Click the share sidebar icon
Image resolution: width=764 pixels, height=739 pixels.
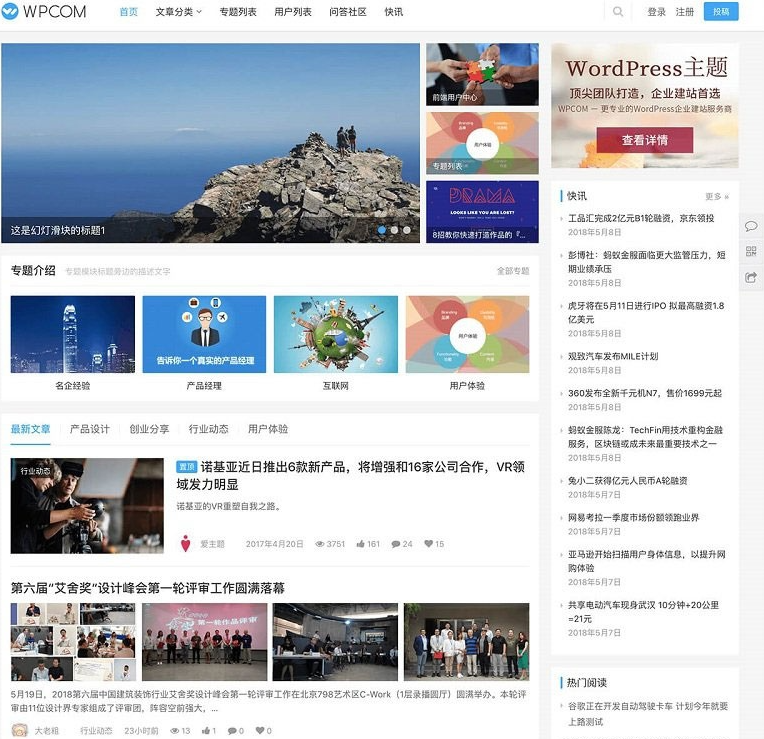tap(751, 278)
